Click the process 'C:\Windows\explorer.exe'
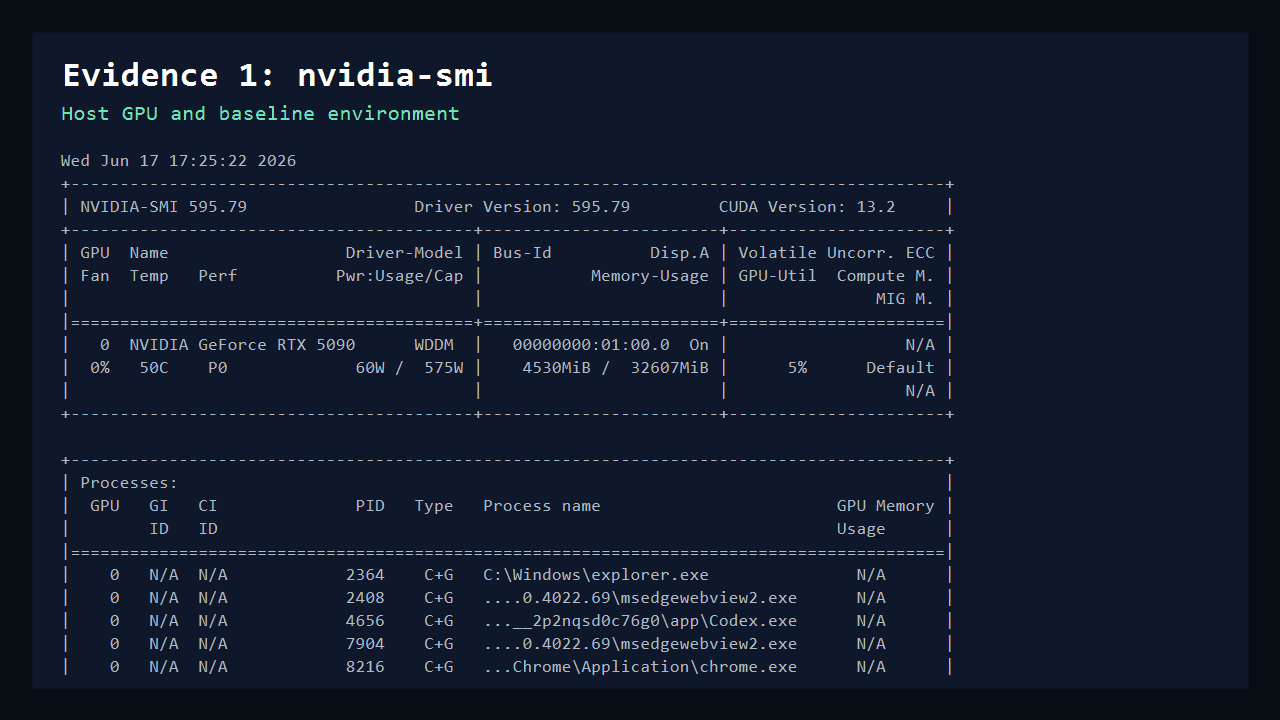 [x=596, y=575]
